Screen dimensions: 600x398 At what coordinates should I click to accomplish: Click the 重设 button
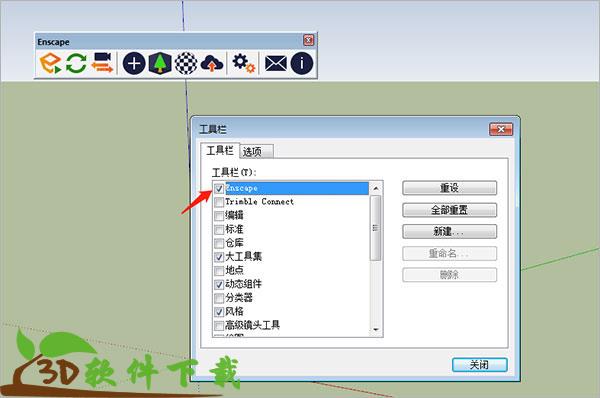[450, 188]
